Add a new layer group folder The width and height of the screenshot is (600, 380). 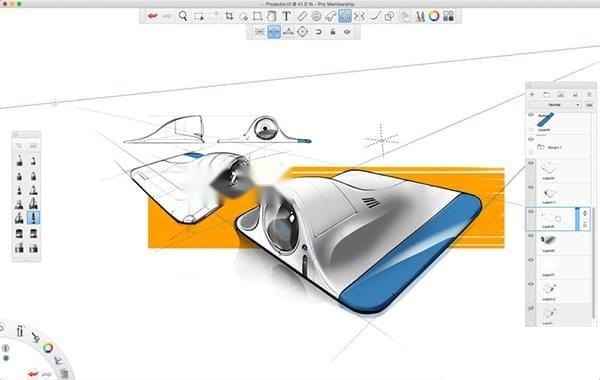click(x=546, y=94)
